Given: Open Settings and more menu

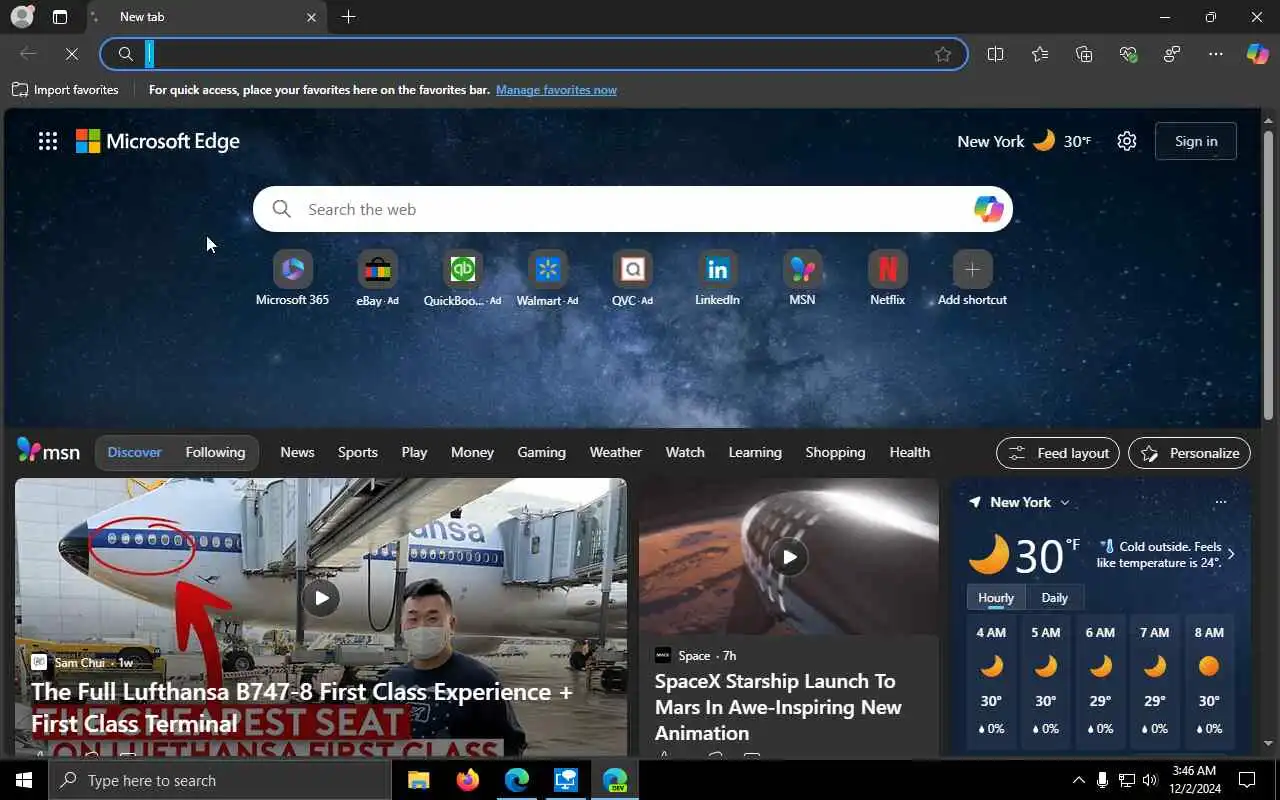Looking at the screenshot, I should (x=1216, y=54).
